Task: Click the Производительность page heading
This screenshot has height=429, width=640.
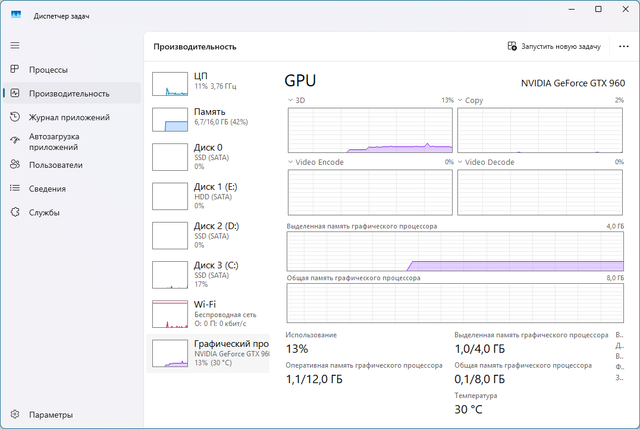Action: 195,47
